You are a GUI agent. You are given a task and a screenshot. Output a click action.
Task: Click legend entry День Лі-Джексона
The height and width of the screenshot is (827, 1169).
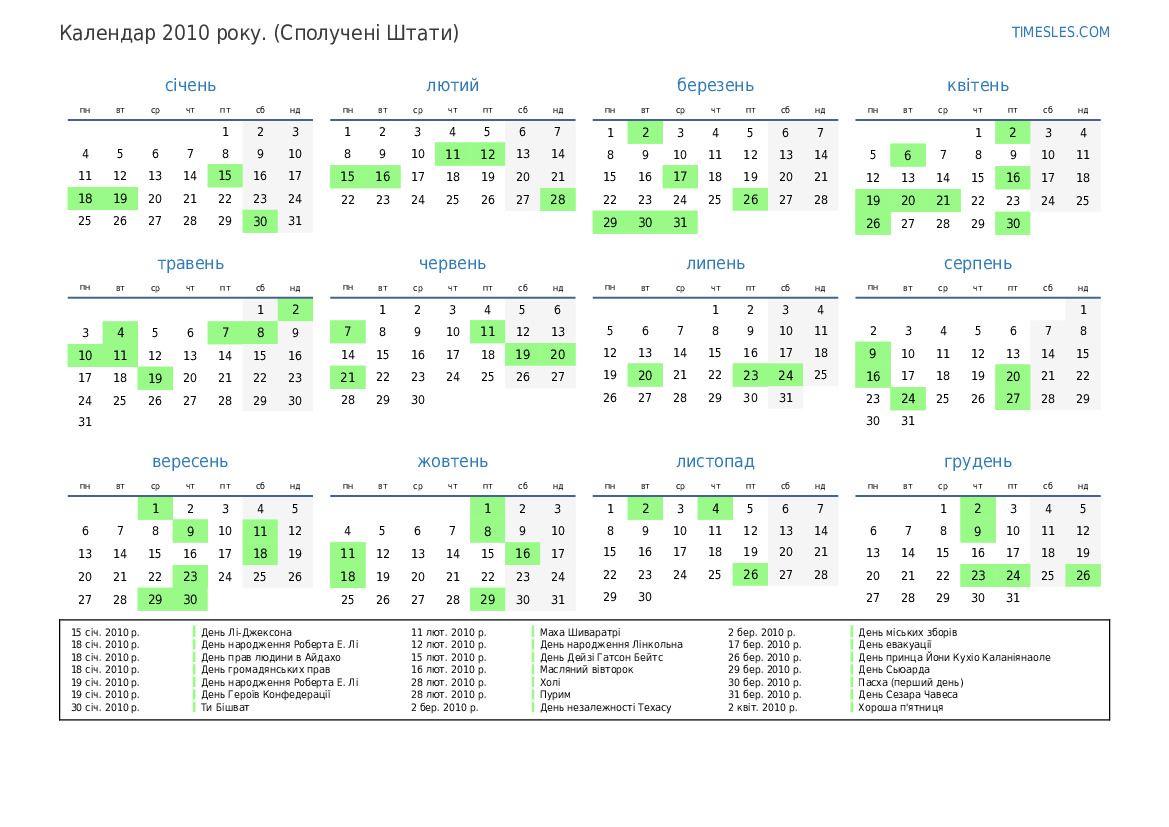point(246,632)
